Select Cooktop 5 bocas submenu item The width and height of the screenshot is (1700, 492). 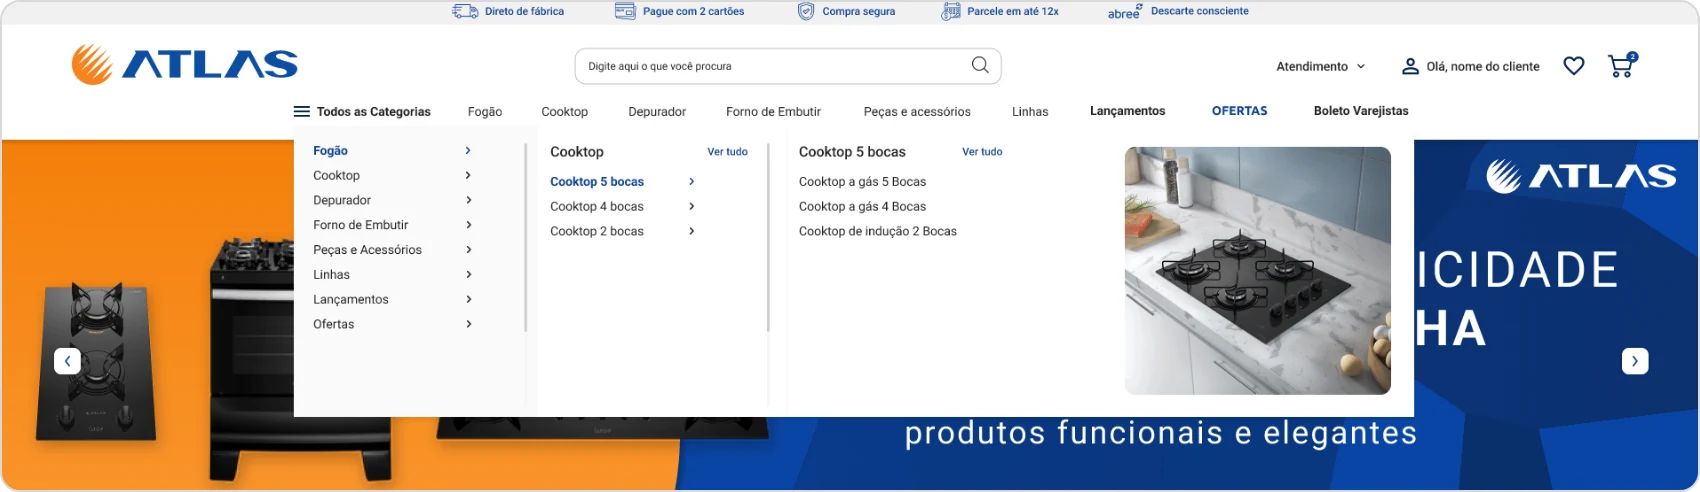click(x=597, y=182)
